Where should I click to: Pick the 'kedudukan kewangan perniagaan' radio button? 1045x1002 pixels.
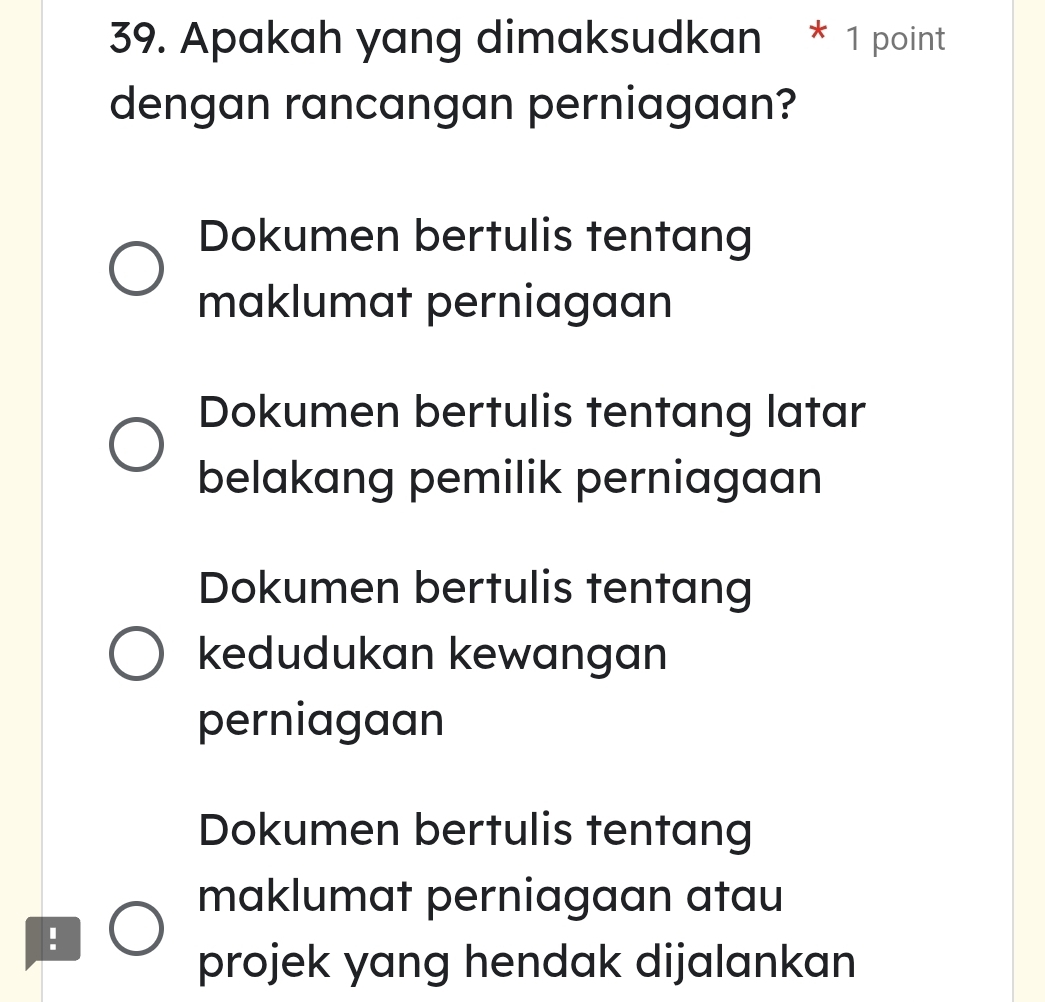tap(135, 655)
